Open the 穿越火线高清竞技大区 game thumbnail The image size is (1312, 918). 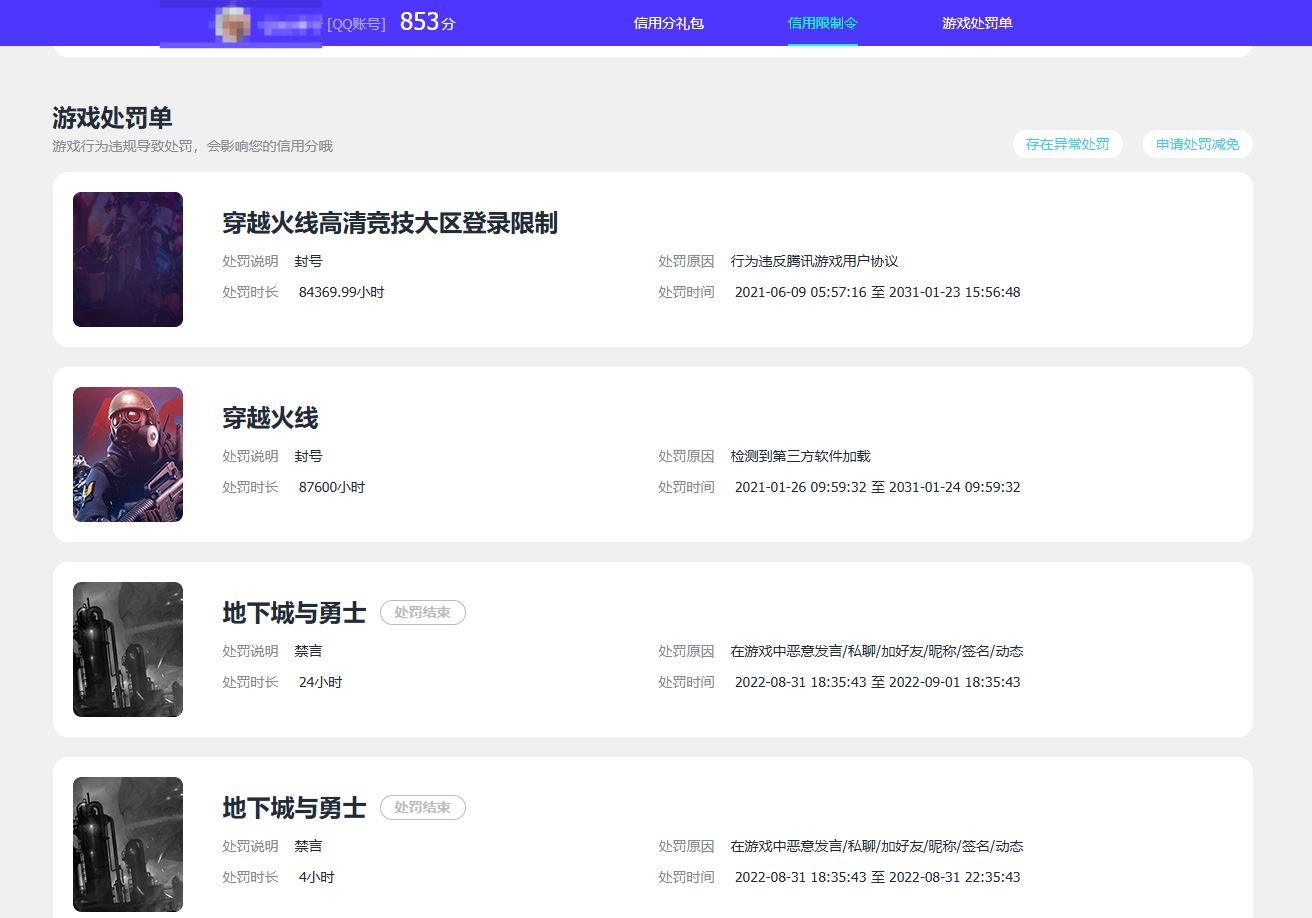(128, 260)
